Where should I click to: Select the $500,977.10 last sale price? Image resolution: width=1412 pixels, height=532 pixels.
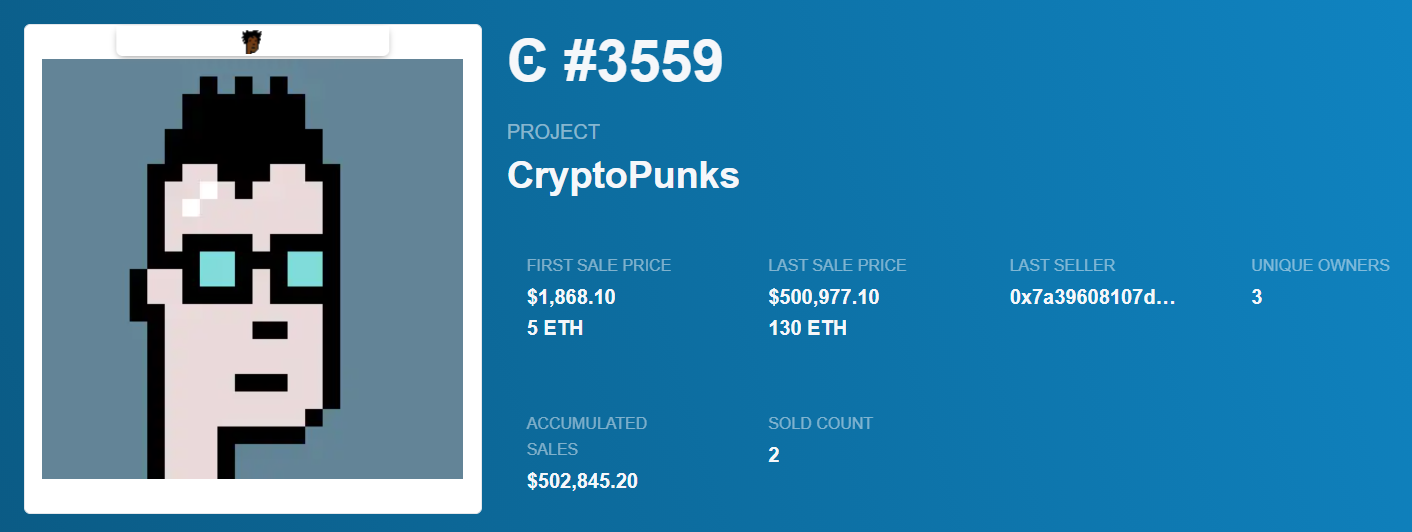coord(823,297)
